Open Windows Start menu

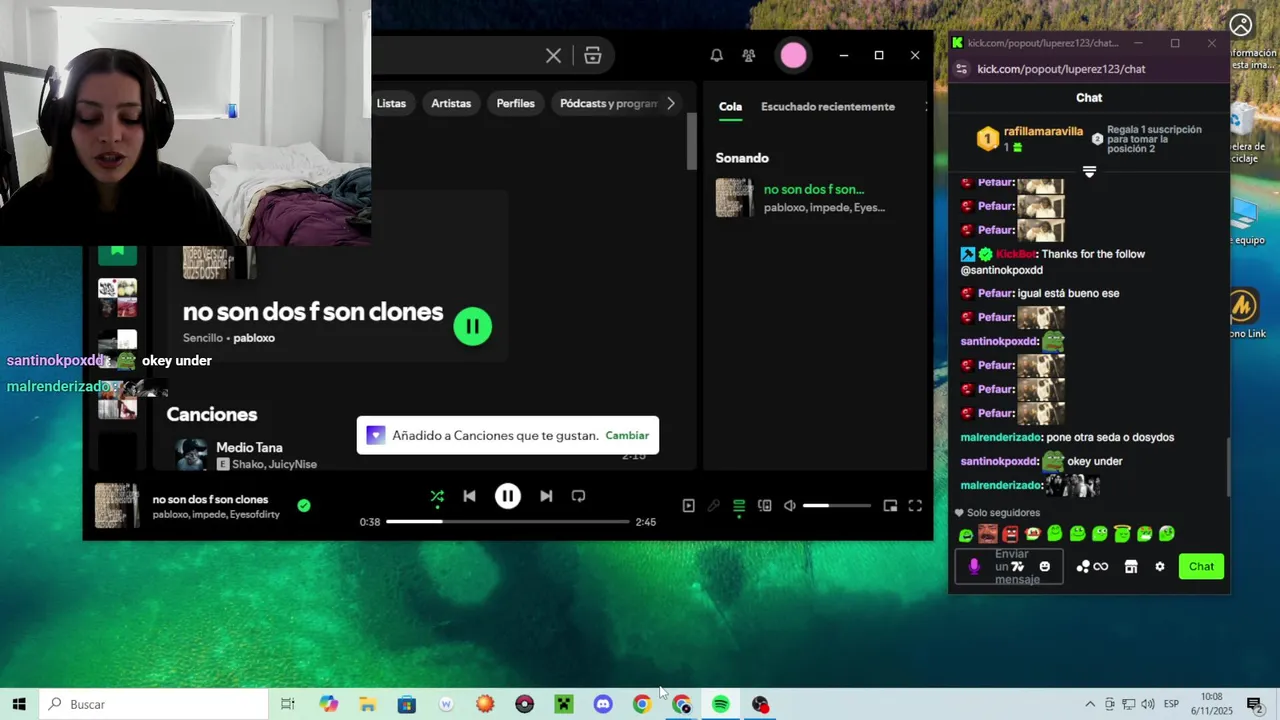coord(19,704)
